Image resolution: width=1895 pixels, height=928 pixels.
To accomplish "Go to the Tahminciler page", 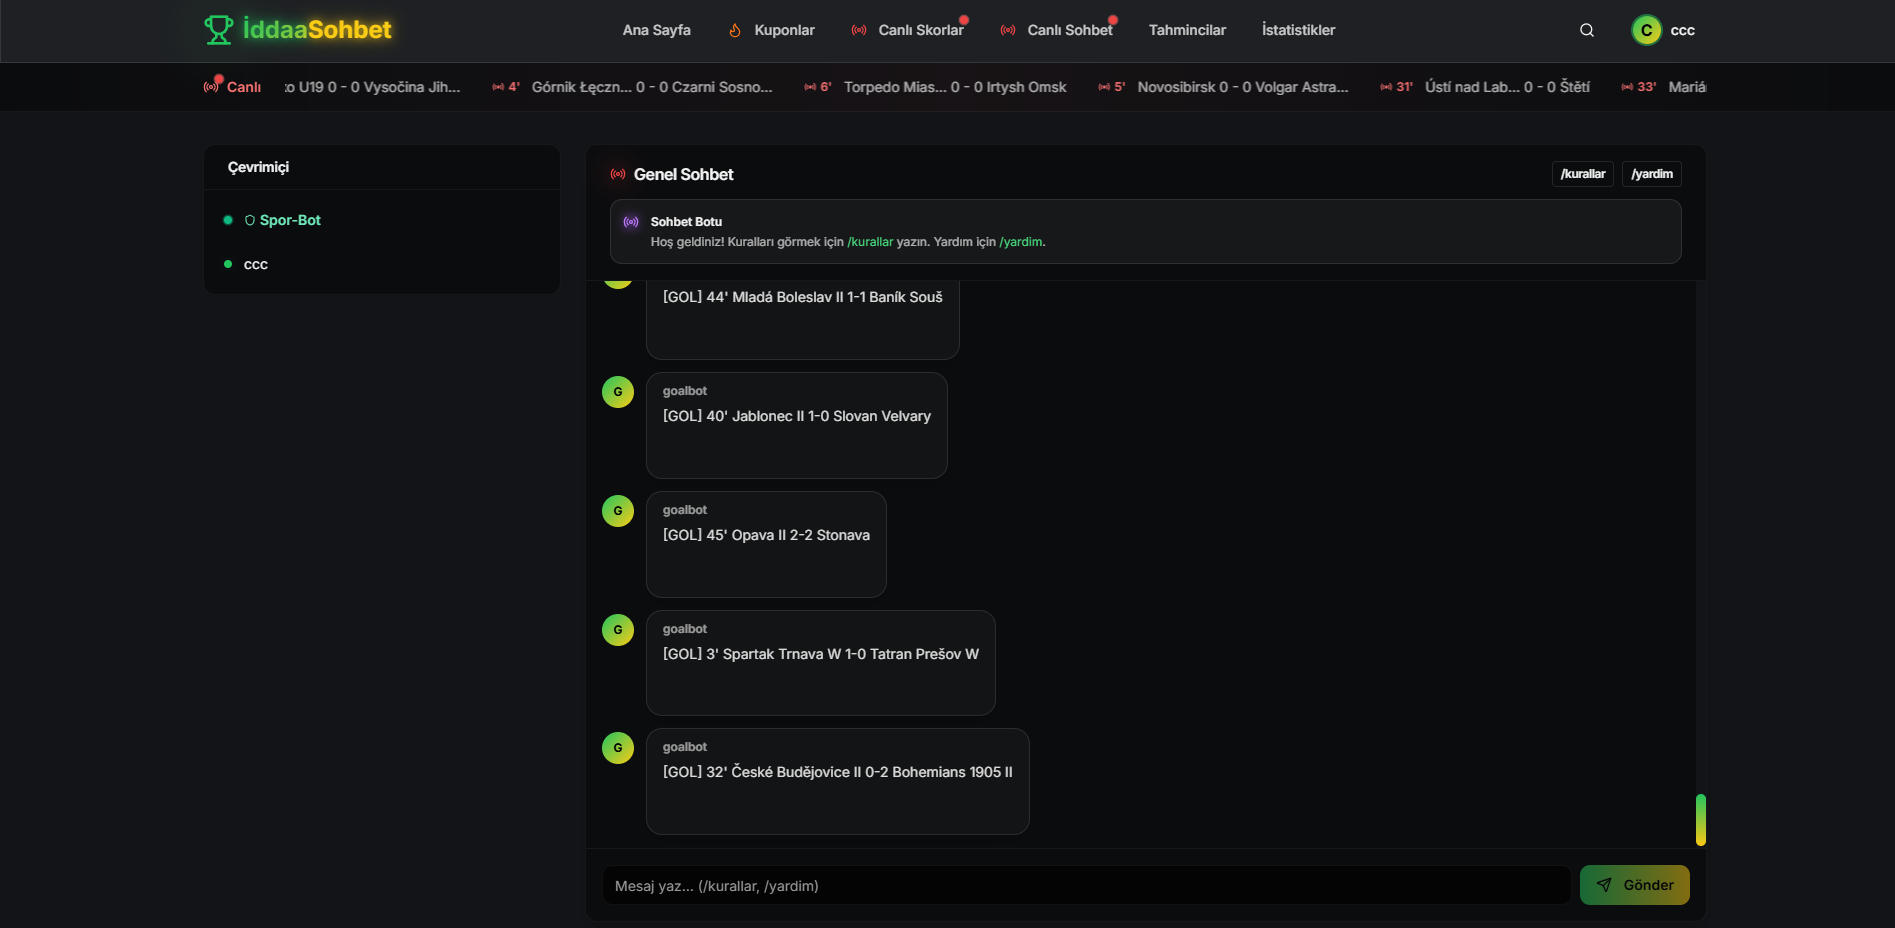I will [1187, 30].
